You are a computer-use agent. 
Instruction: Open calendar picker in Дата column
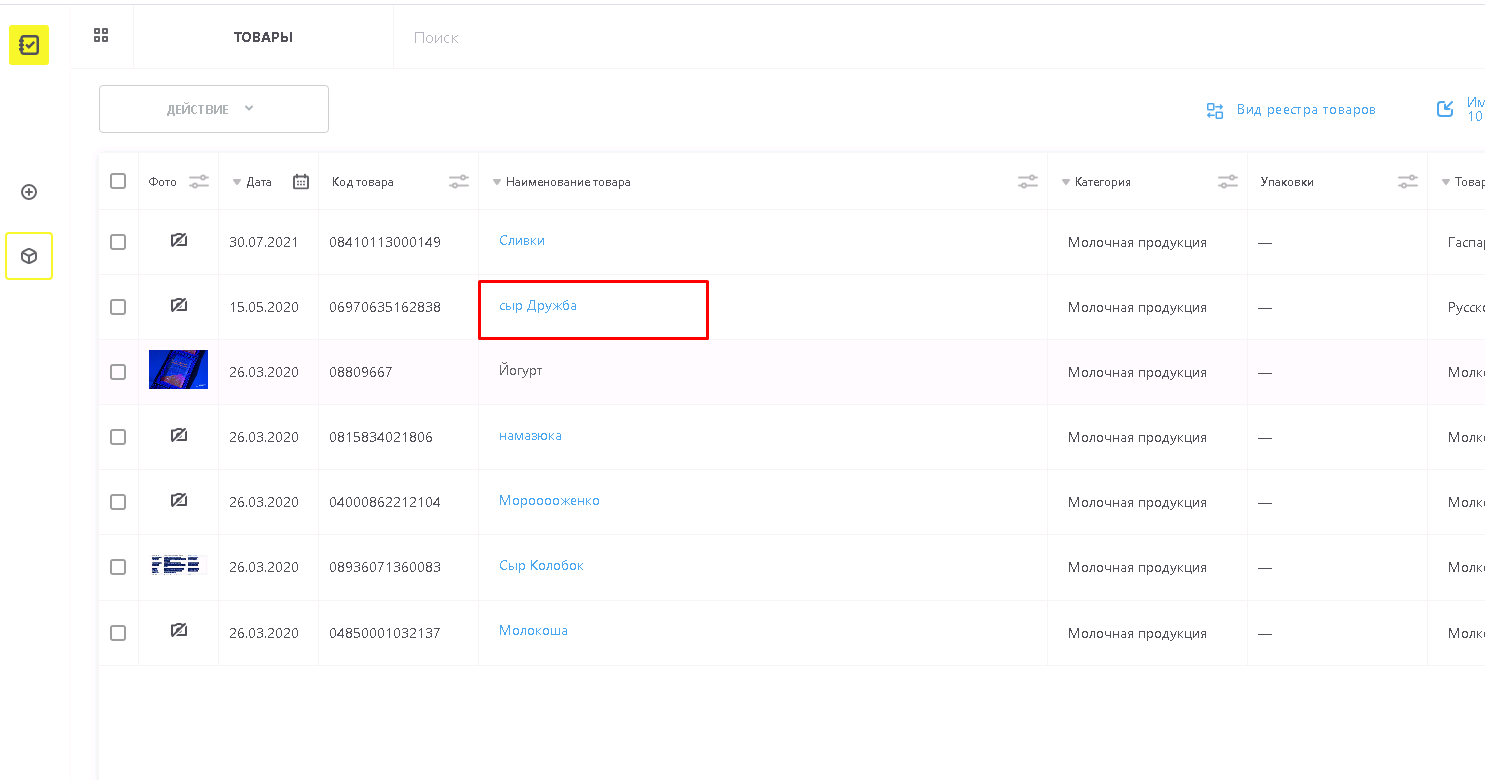301,181
